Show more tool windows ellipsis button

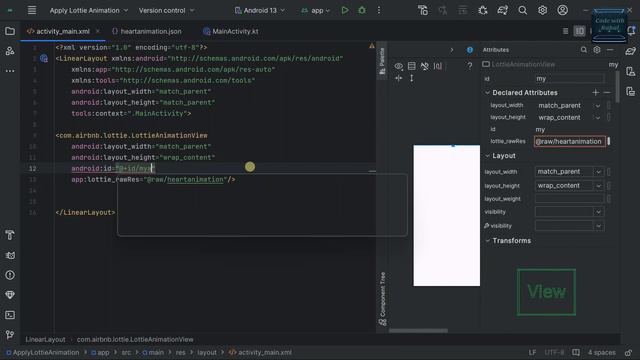pyautogui.click(x=10, y=71)
